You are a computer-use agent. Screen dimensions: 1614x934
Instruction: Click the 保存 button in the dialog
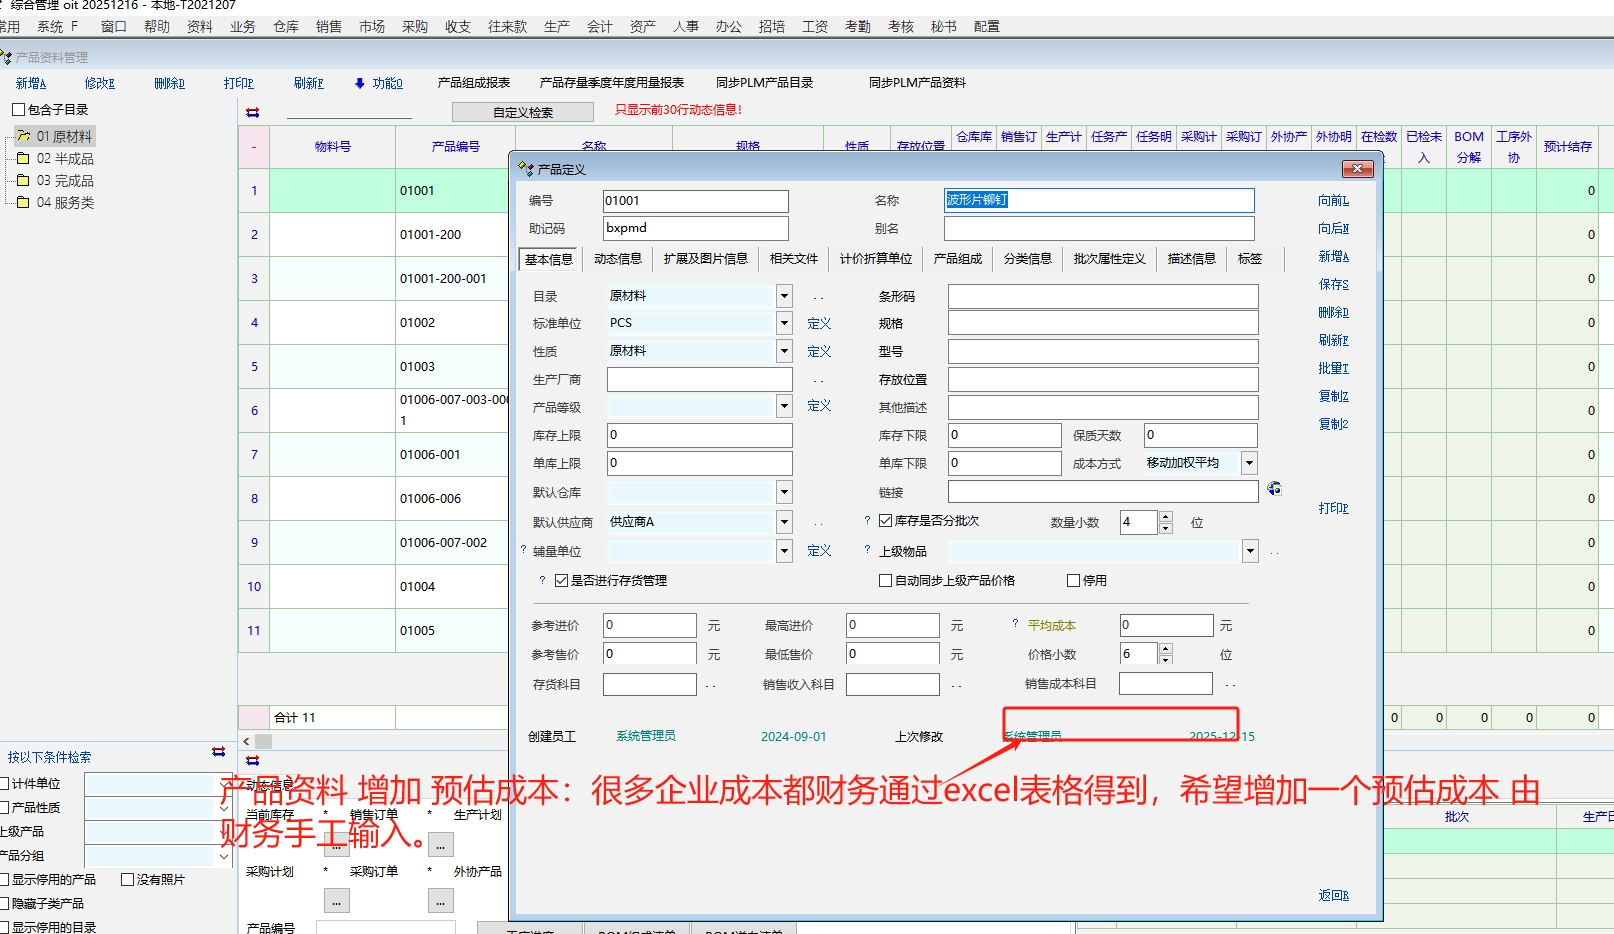[x=1333, y=285]
